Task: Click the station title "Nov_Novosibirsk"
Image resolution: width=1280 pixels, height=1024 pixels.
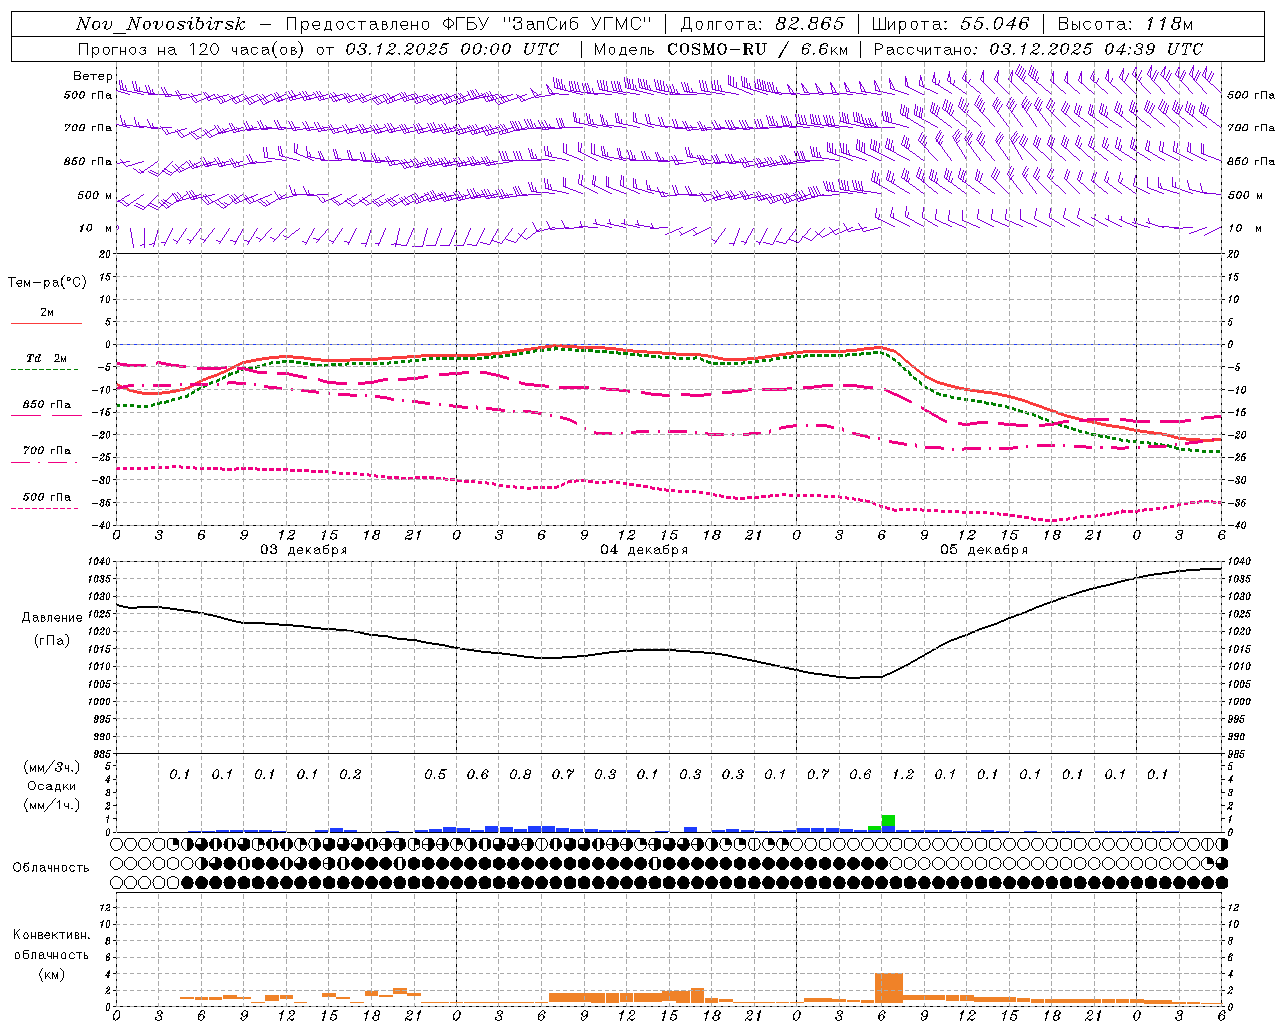Action: click(160, 24)
